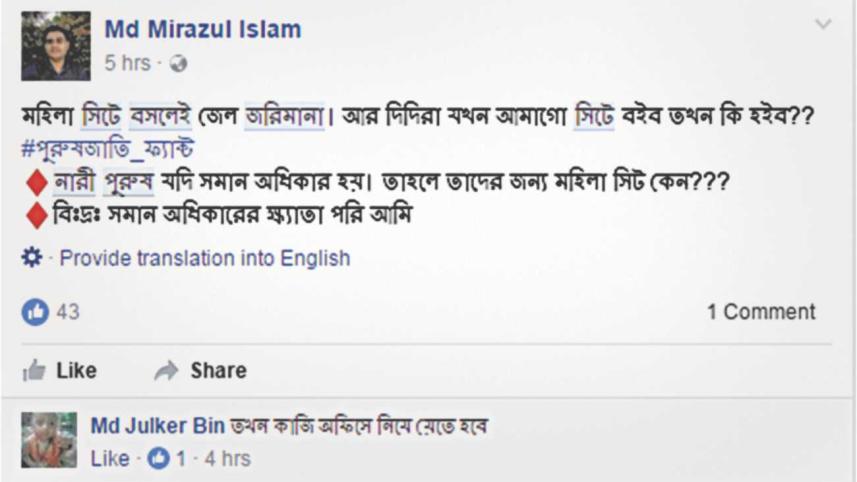Image resolution: width=857 pixels, height=482 pixels.
Task: Click the blue like reaction icon
Action: point(35,312)
